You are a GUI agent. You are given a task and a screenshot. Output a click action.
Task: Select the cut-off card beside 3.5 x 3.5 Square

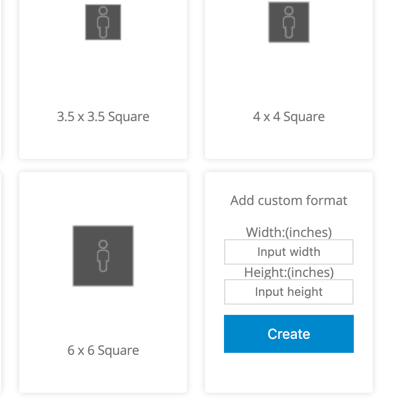click(1, 79)
